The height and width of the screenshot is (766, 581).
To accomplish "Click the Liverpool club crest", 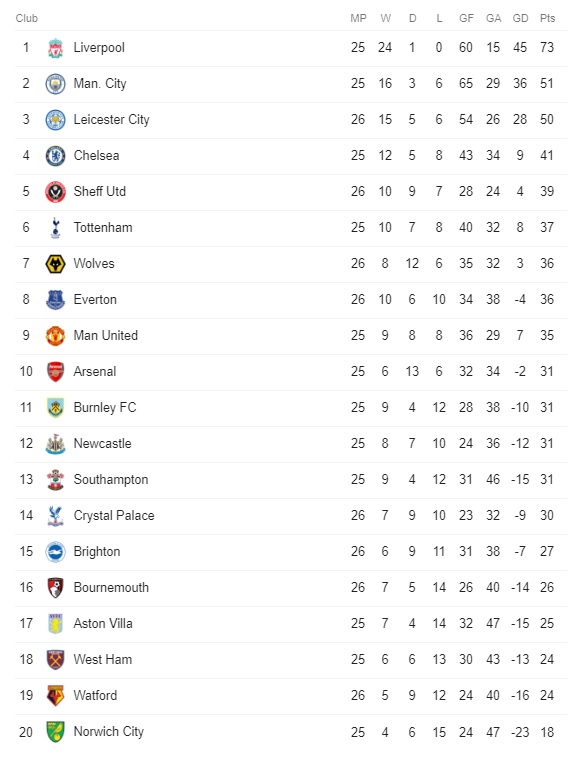I will tap(55, 48).
